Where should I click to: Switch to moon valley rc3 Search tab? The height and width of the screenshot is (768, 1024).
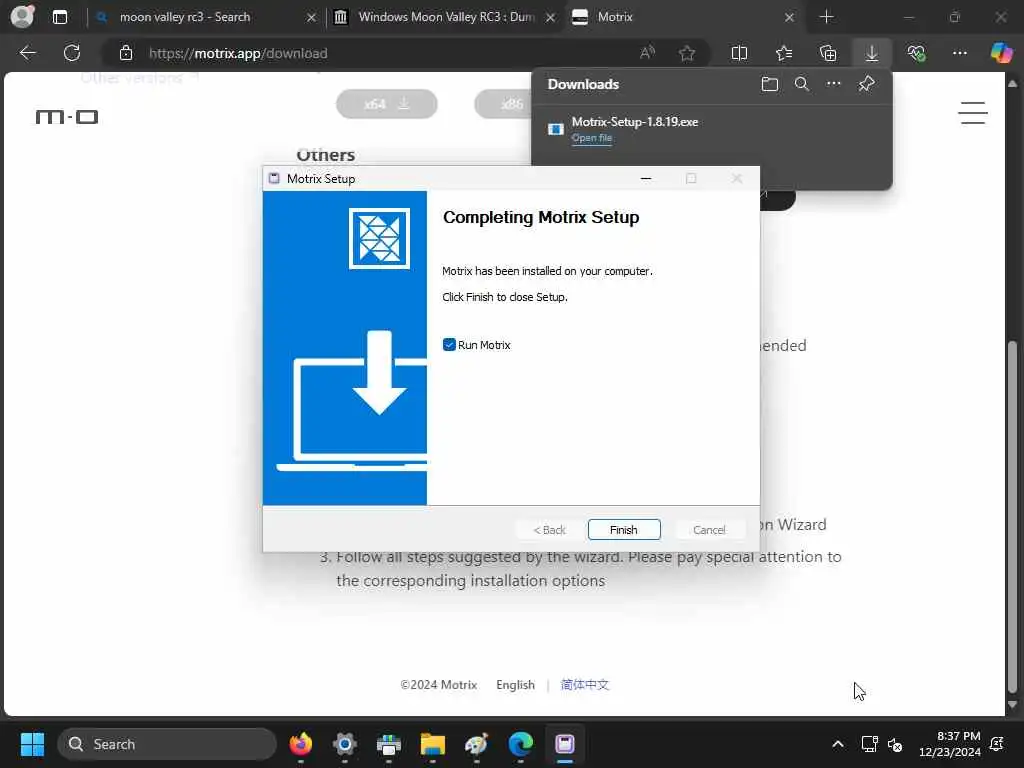[185, 17]
